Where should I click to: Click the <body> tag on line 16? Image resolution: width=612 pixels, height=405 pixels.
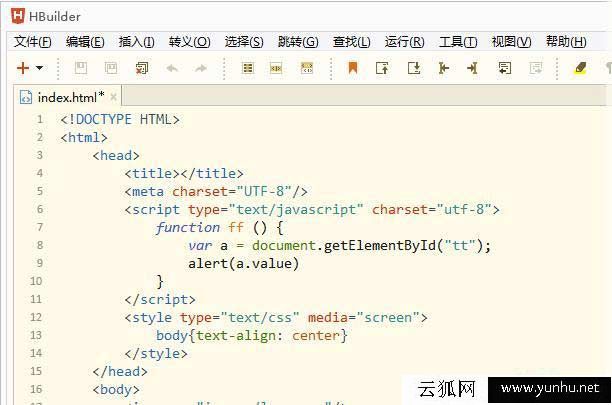click(x=116, y=389)
